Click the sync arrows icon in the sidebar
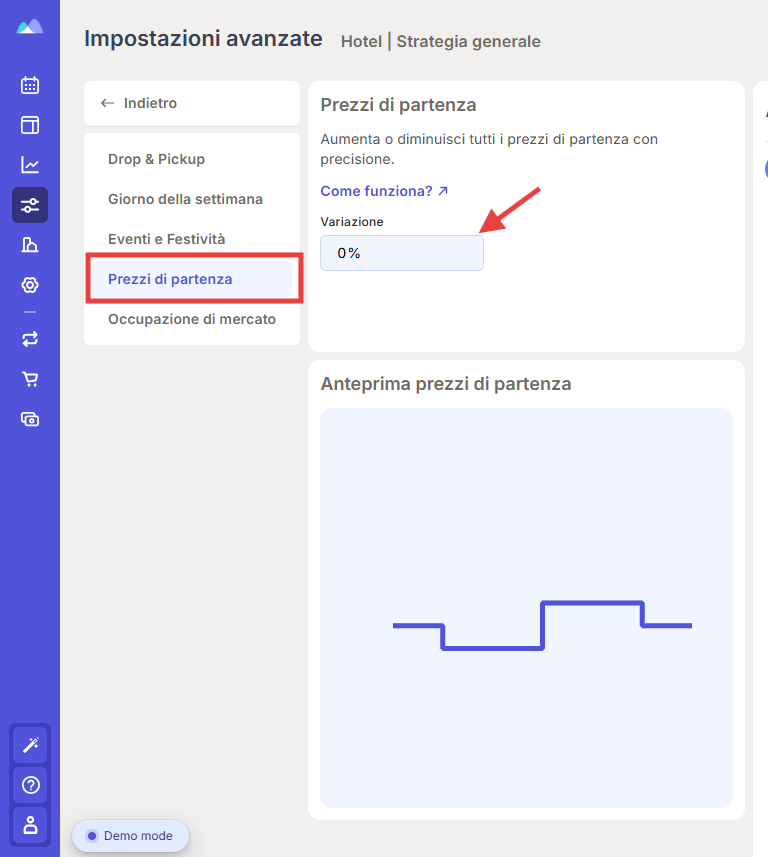This screenshot has width=768, height=857. click(x=30, y=339)
